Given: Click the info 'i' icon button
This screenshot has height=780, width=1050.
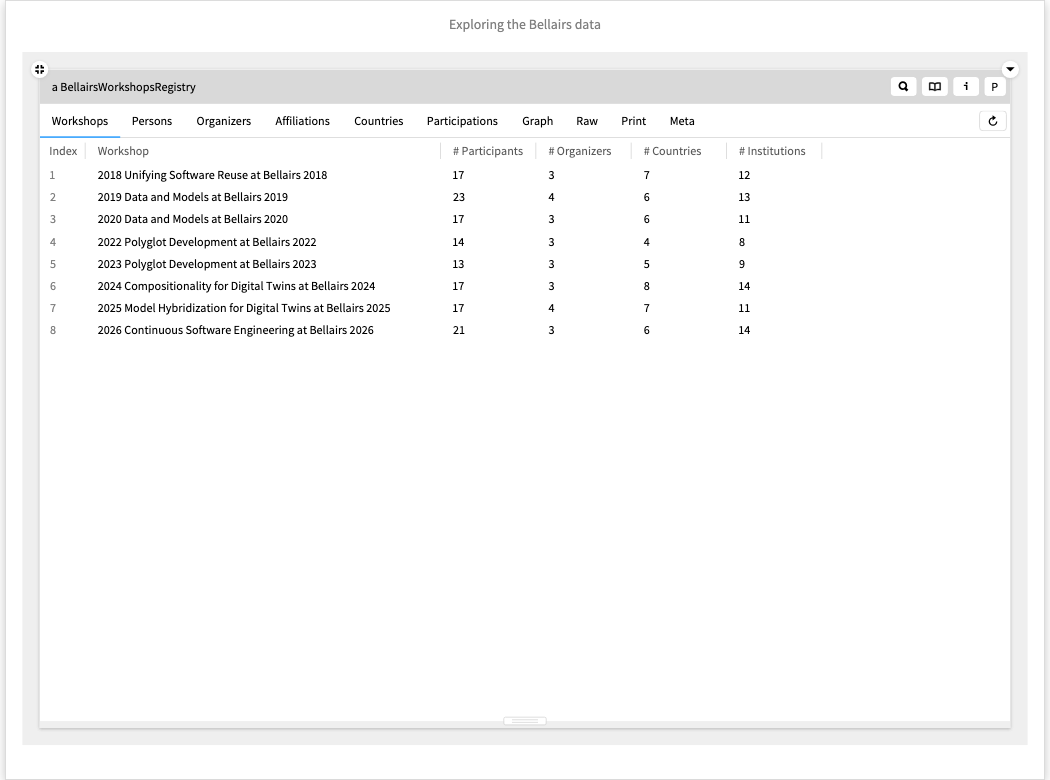Looking at the screenshot, I should tap(965, 87).
